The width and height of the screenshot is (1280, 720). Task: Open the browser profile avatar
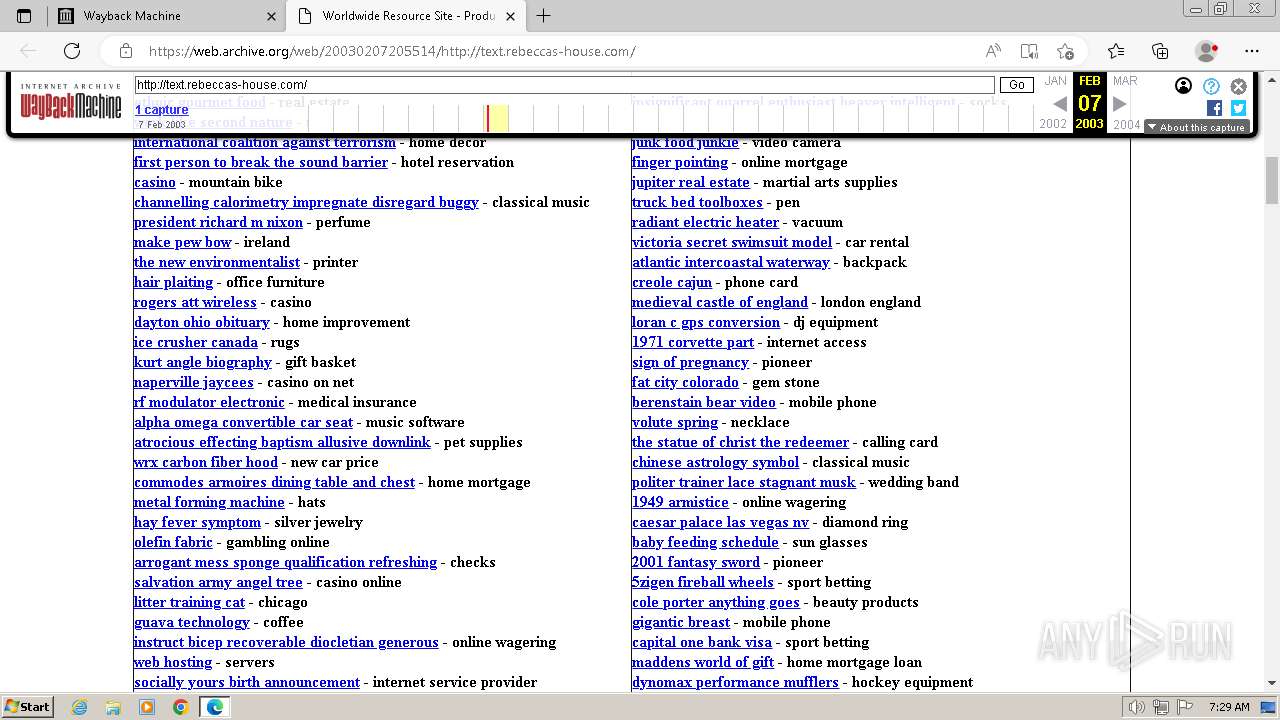click(x=1206, y=51)
